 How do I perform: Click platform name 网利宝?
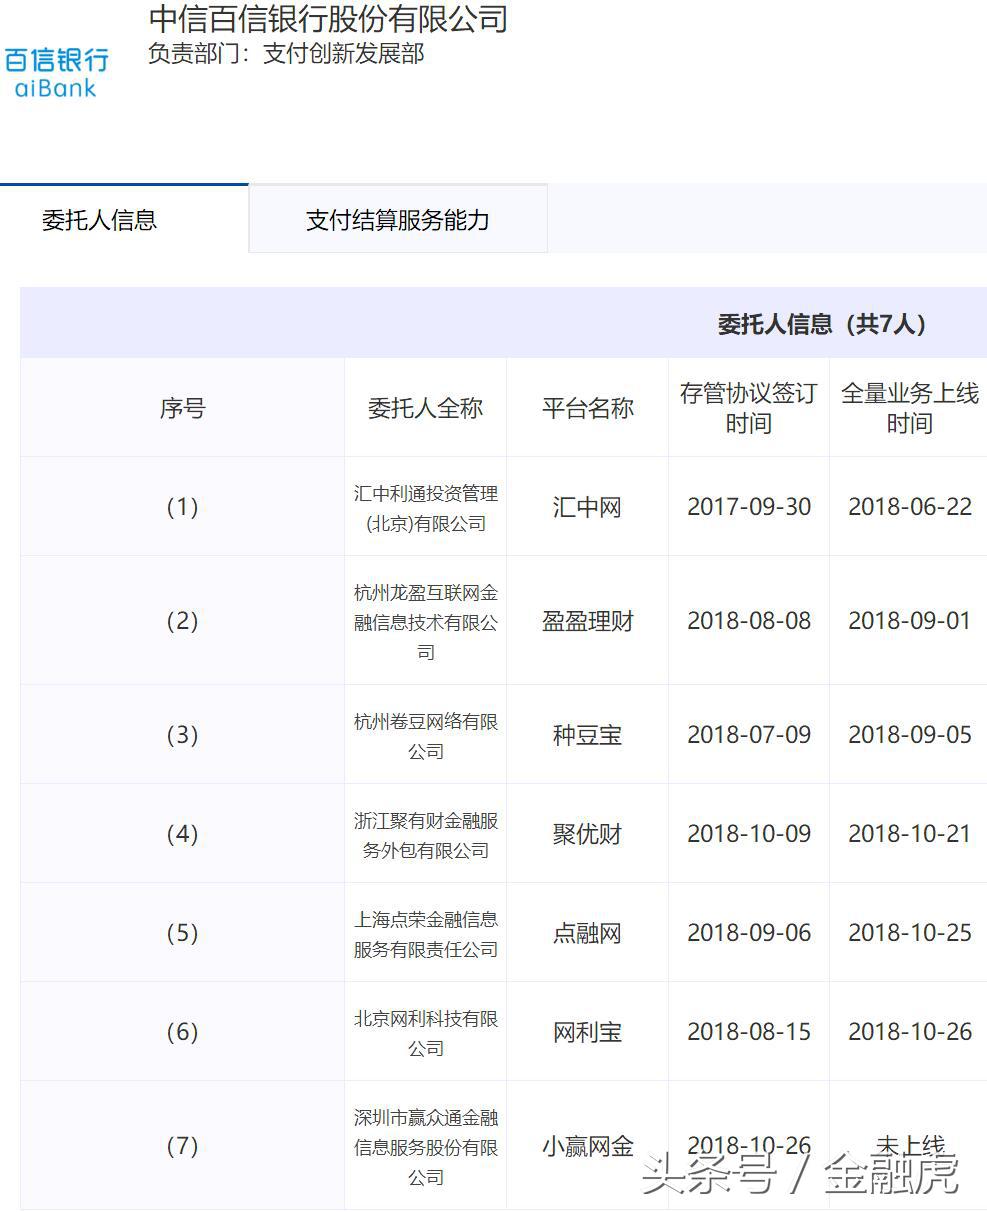tap(588, 1032)
